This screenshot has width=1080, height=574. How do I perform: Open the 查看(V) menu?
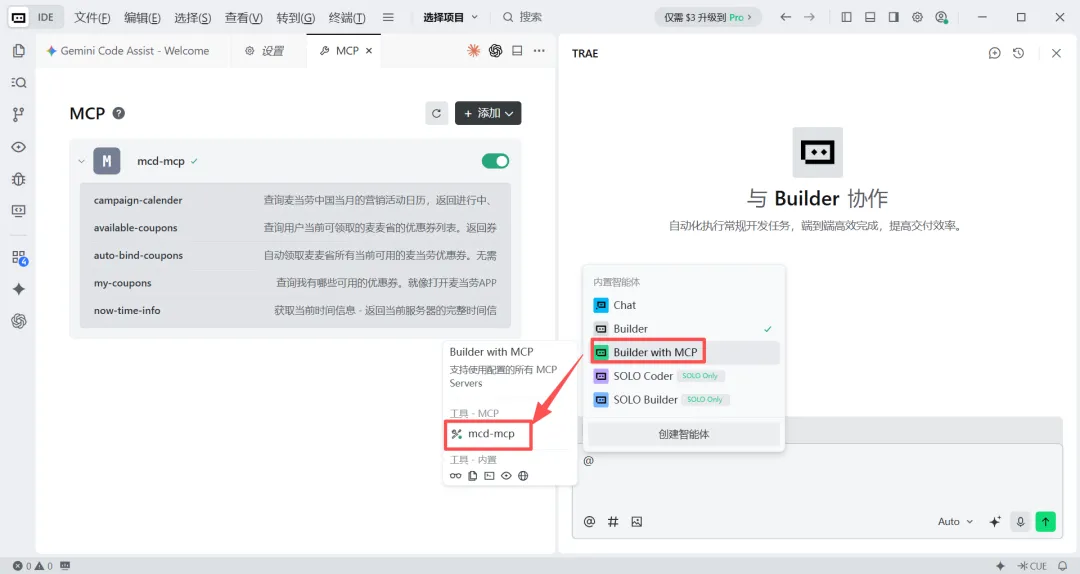pos(244,17)
